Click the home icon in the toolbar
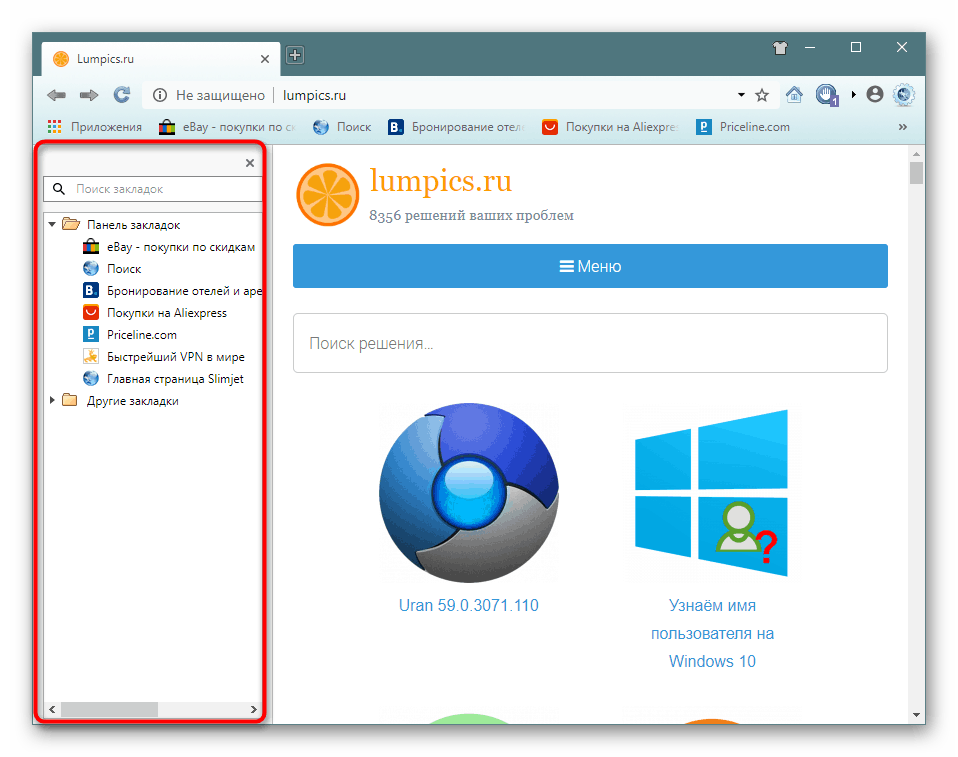The image size is (958, 757). point(794,94)
